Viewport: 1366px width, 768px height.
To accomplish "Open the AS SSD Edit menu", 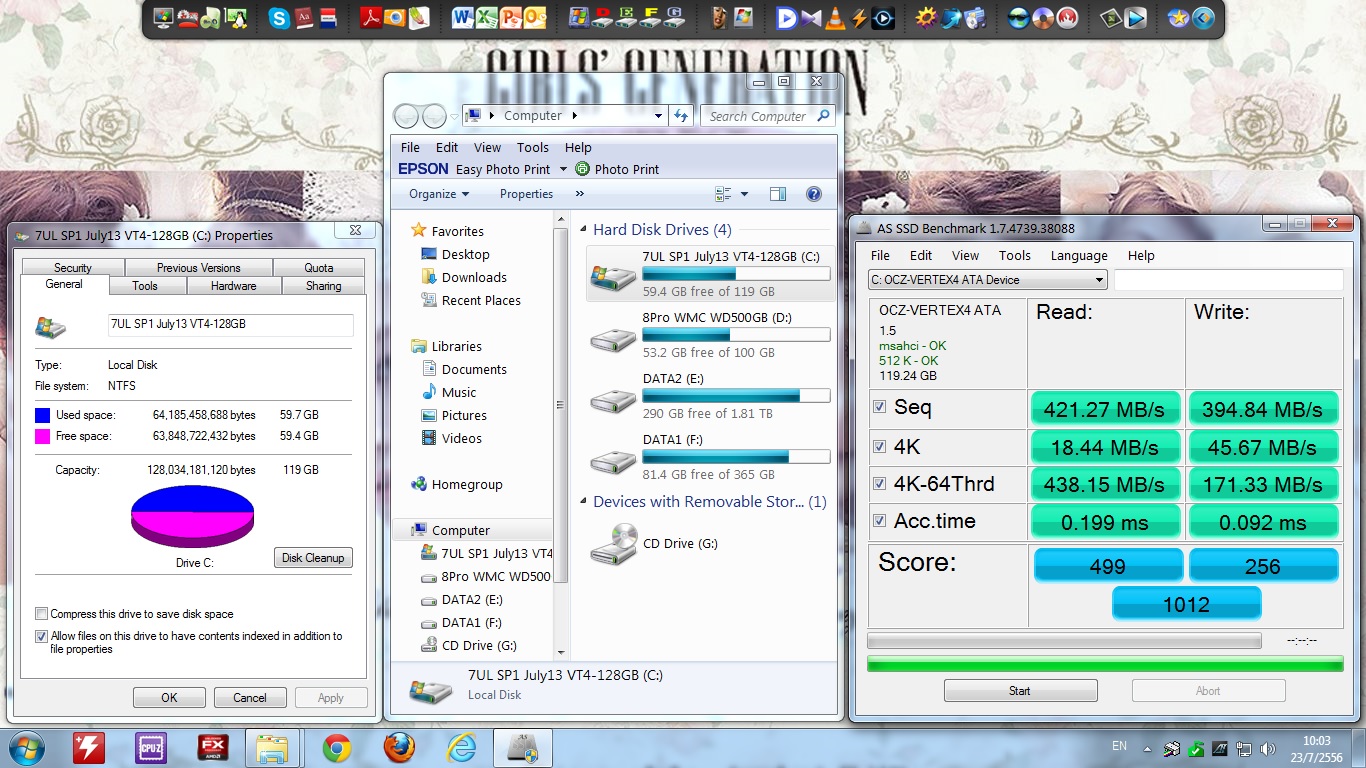I will click(921, 255).
